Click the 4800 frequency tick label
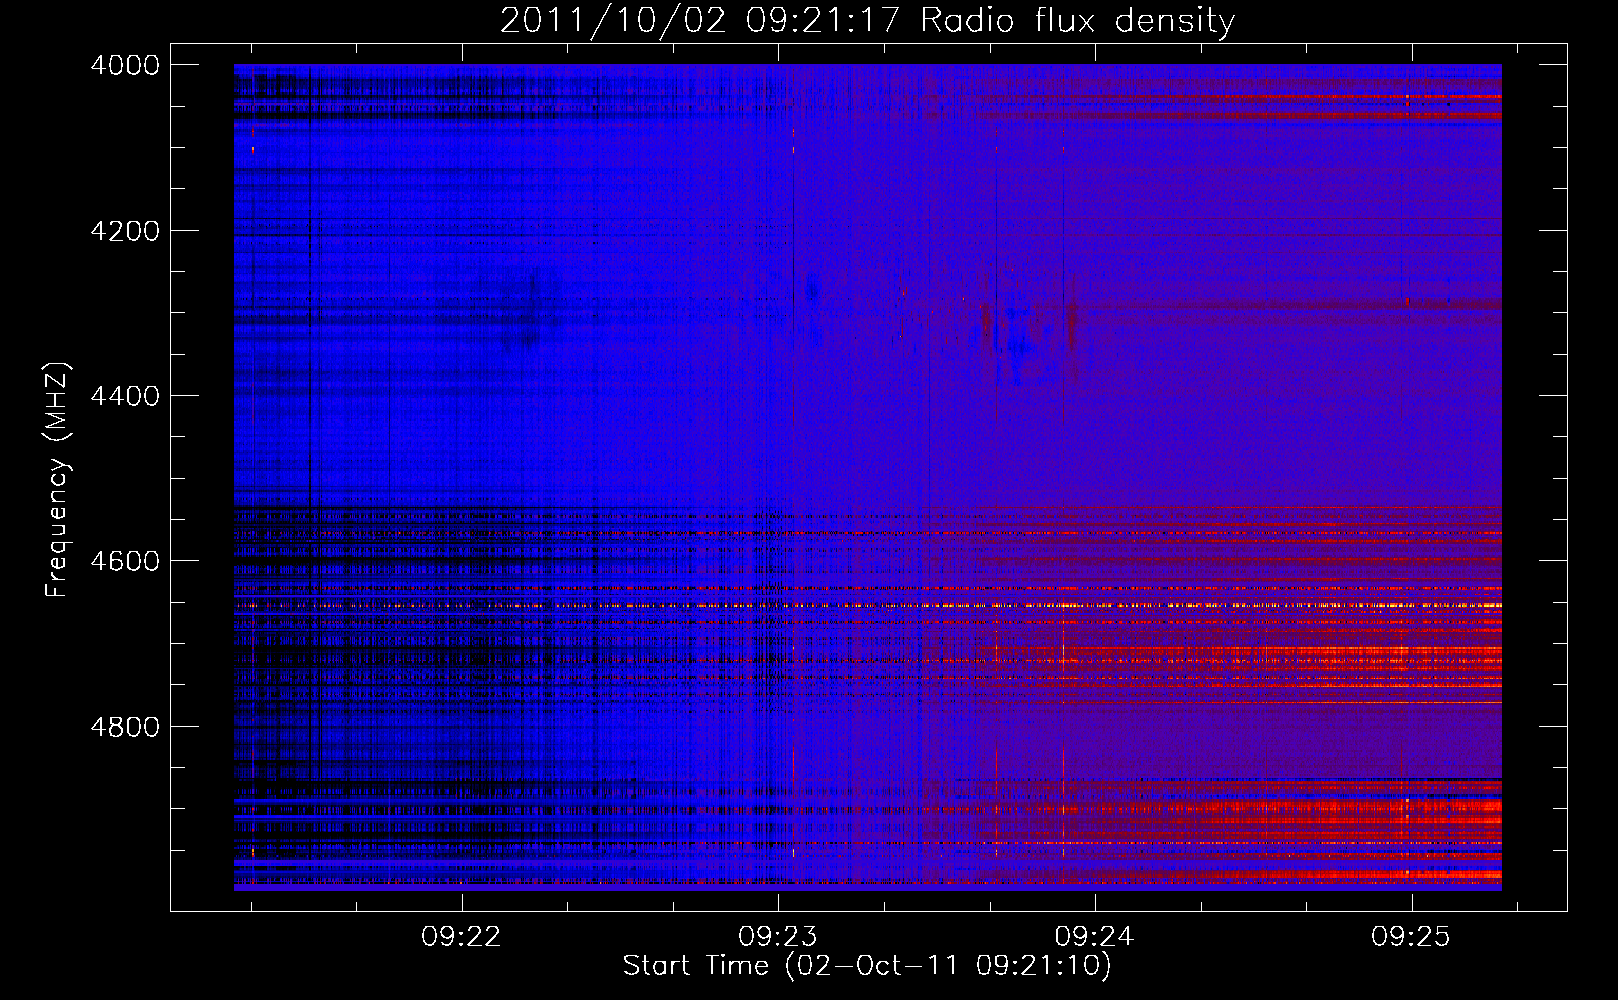 (x=125, y=727)
